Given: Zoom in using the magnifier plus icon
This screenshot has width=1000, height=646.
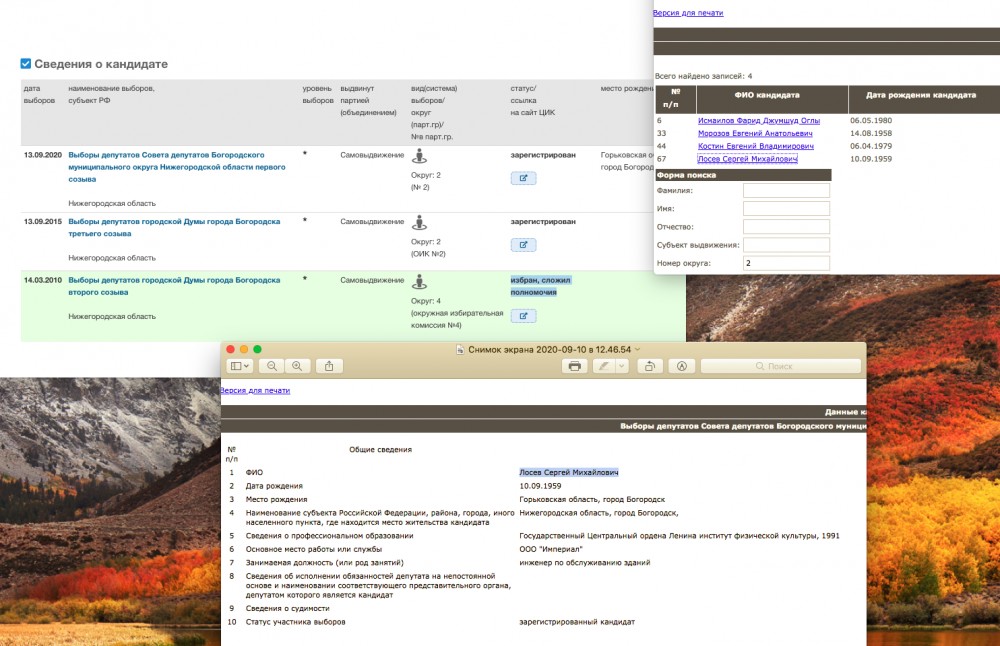Looking at the screenshot, I should click(296, 367).
